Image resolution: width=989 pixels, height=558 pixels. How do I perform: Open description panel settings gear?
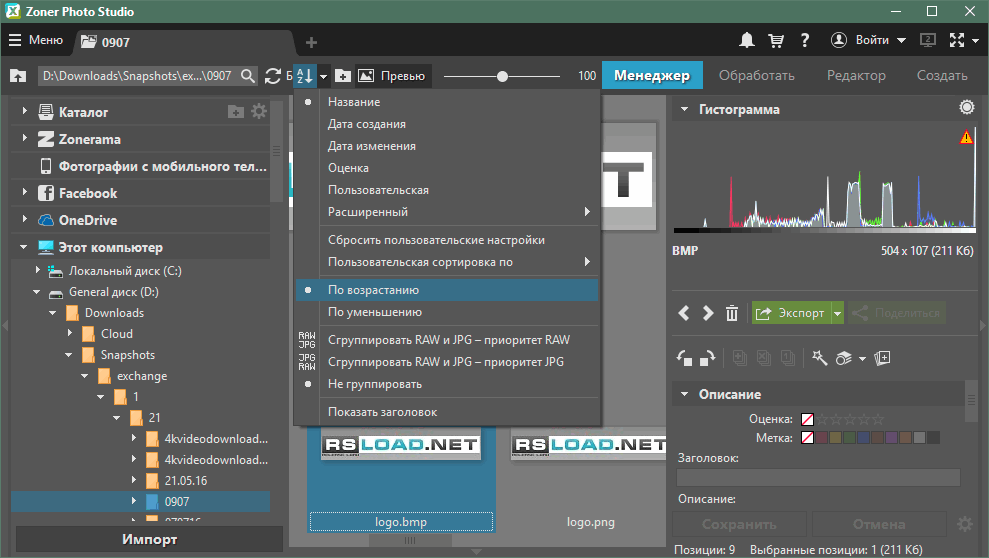click(964, 524)
